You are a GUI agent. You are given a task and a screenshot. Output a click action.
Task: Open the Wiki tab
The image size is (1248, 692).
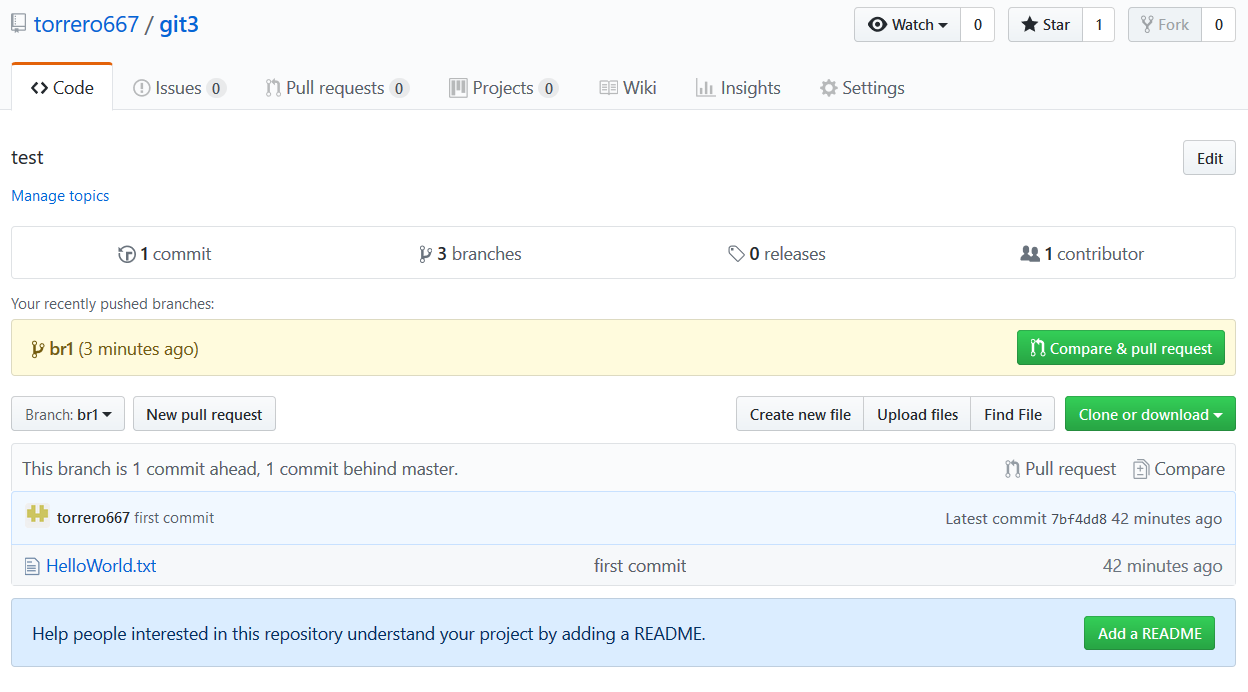[x=628, y=88]
